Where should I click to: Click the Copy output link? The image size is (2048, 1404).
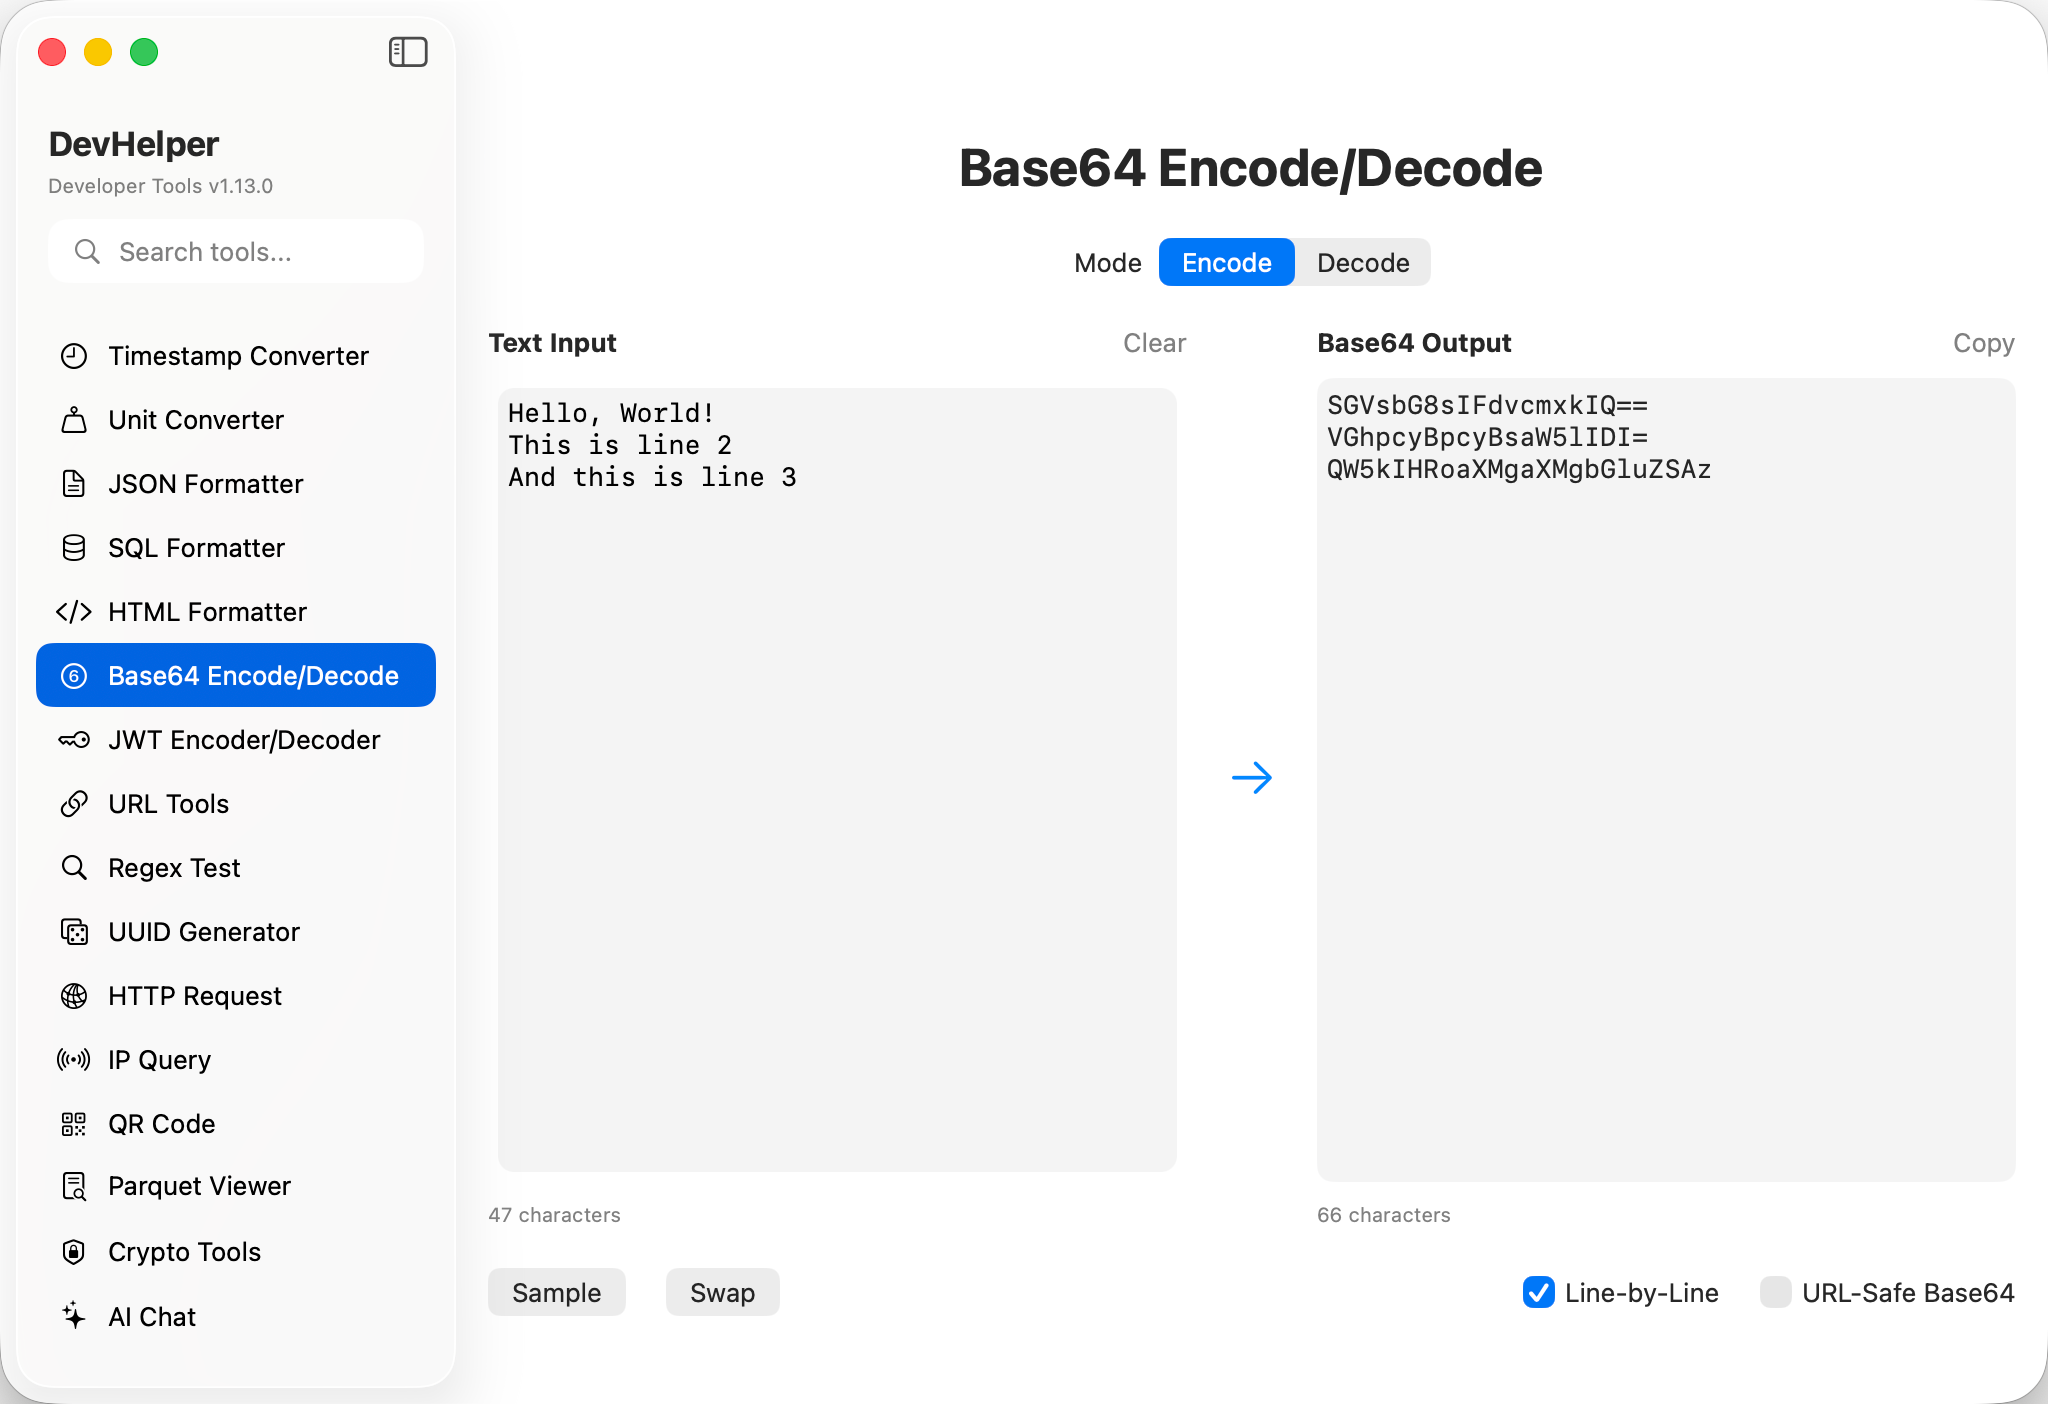pos(1983,343)
